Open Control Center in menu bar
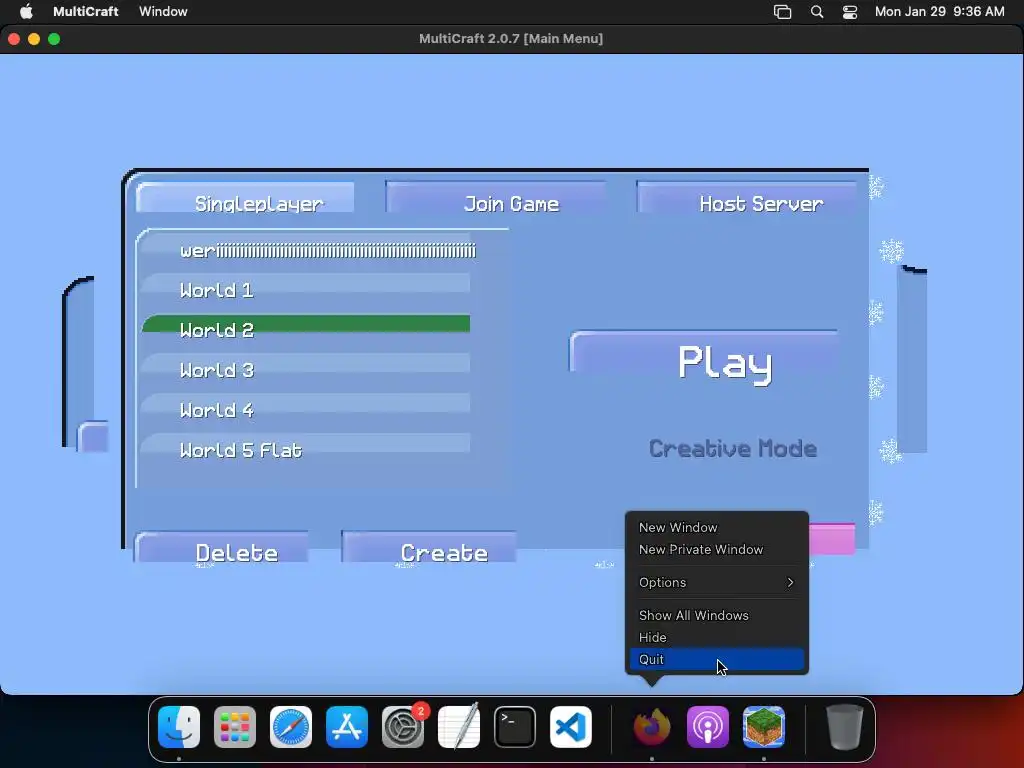The width and height of the screenshot is (1024, 768). 850,12
